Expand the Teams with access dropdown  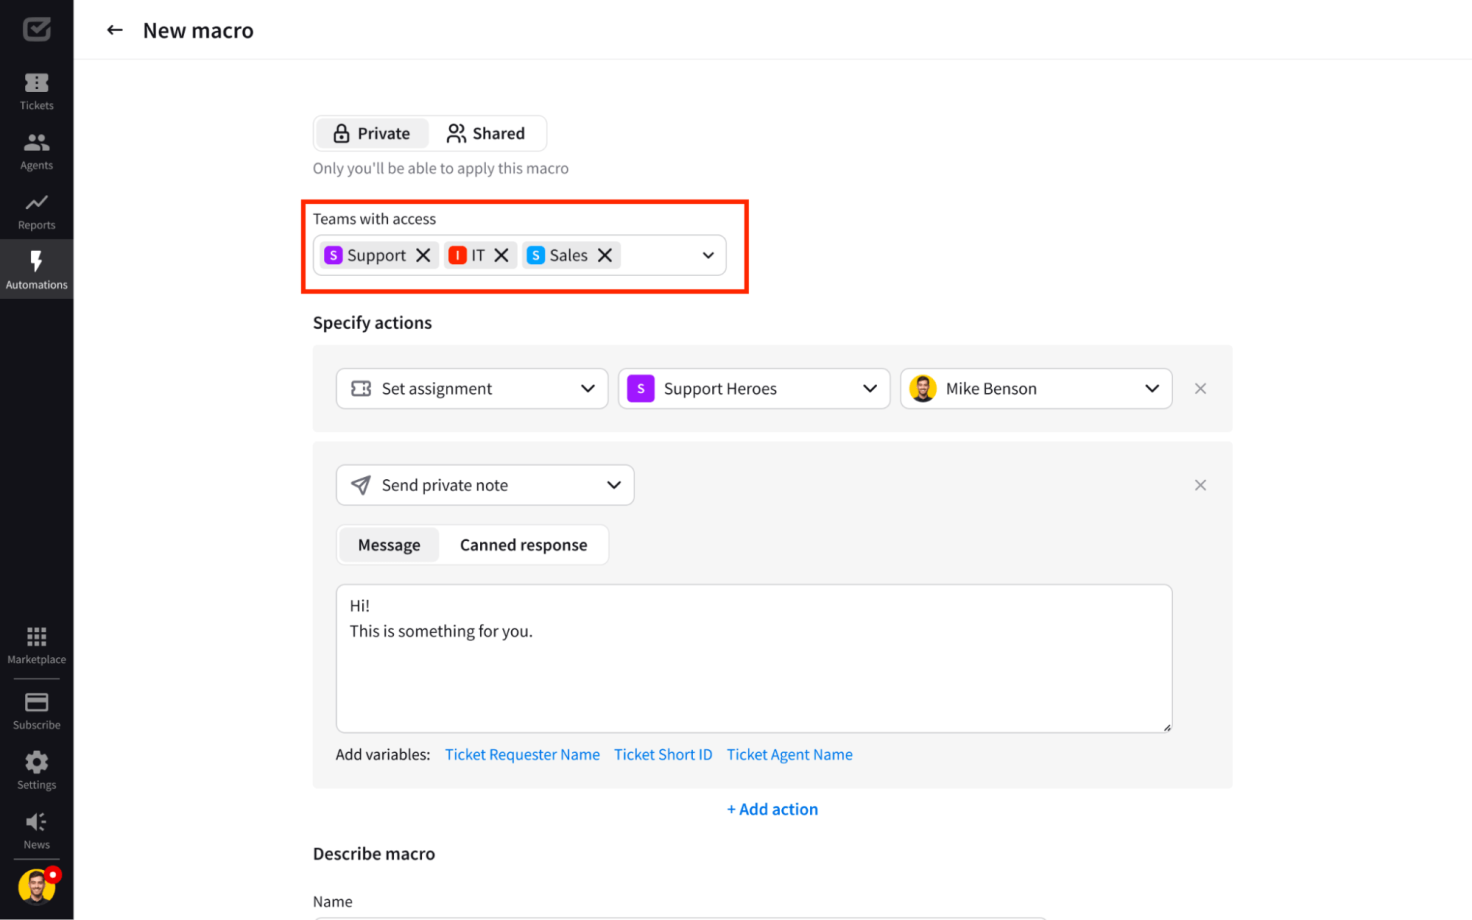[x=708, y=255]
